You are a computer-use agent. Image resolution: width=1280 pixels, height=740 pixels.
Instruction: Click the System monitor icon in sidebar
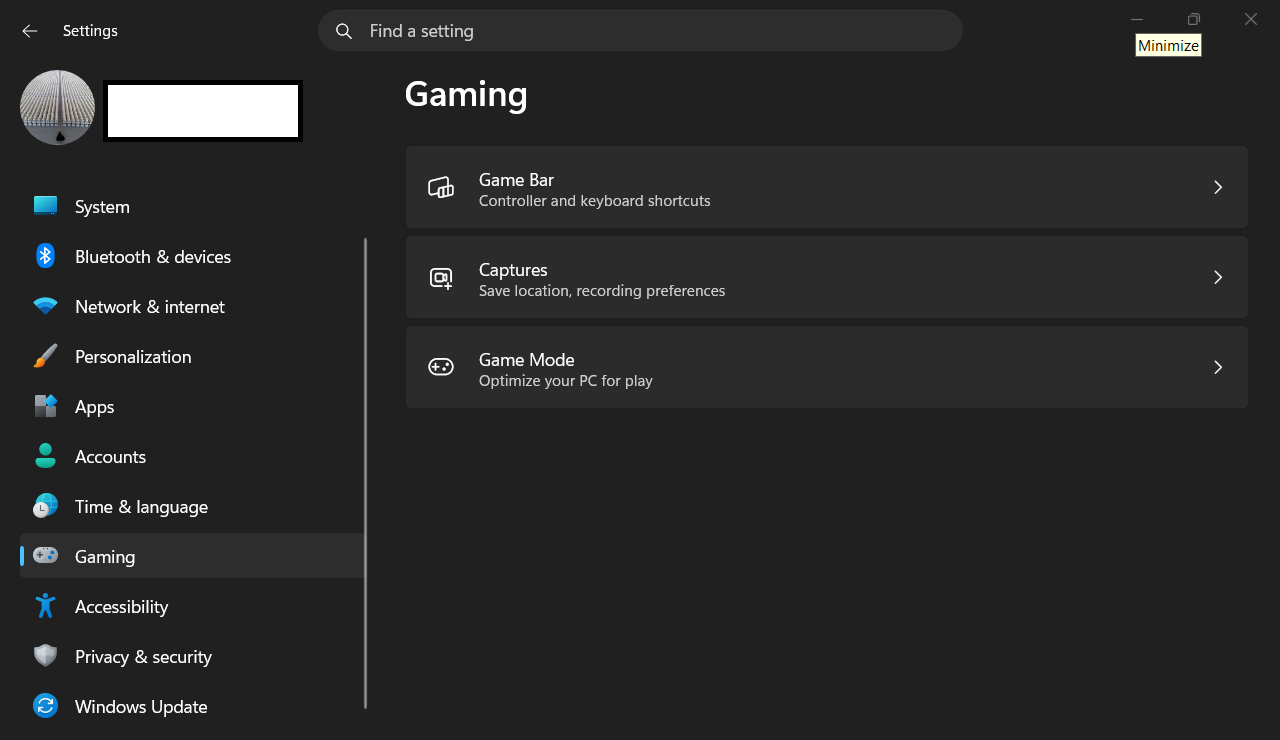pos(45,206)
